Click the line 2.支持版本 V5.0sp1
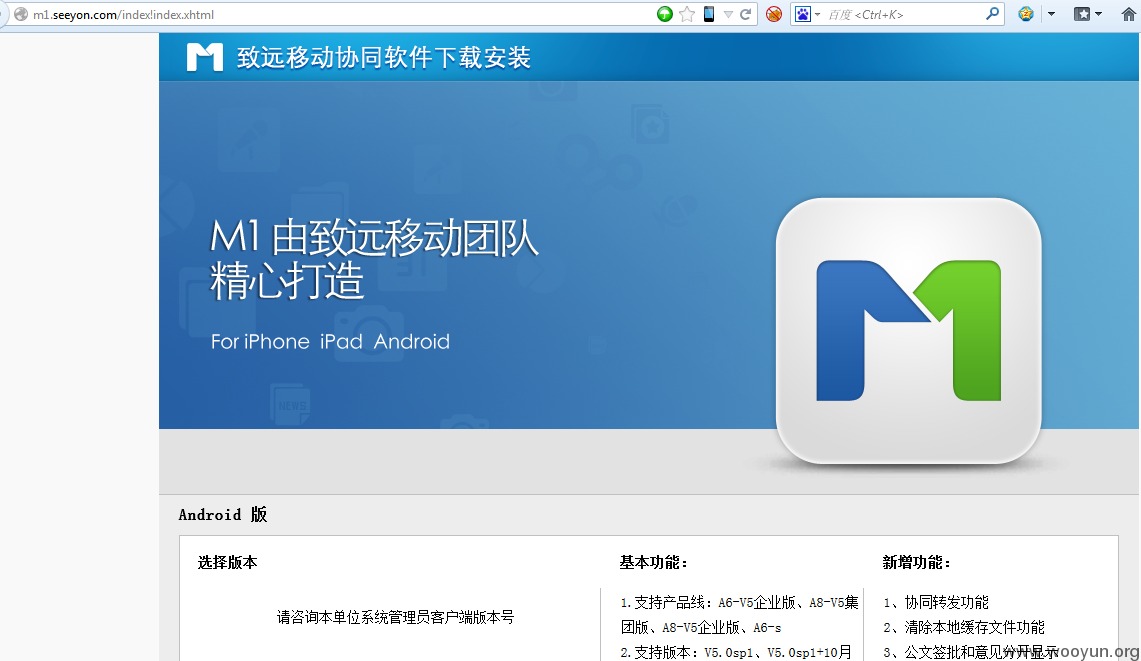Screen dimensions: 1141x661 736,652
